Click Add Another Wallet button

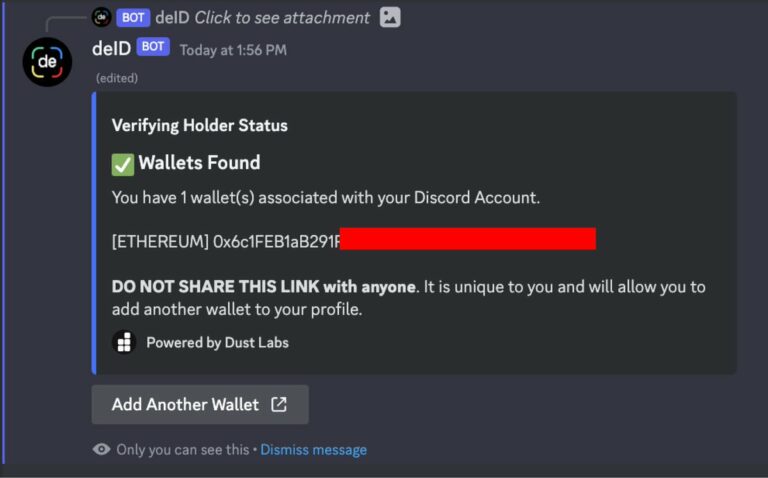point(200,405)
